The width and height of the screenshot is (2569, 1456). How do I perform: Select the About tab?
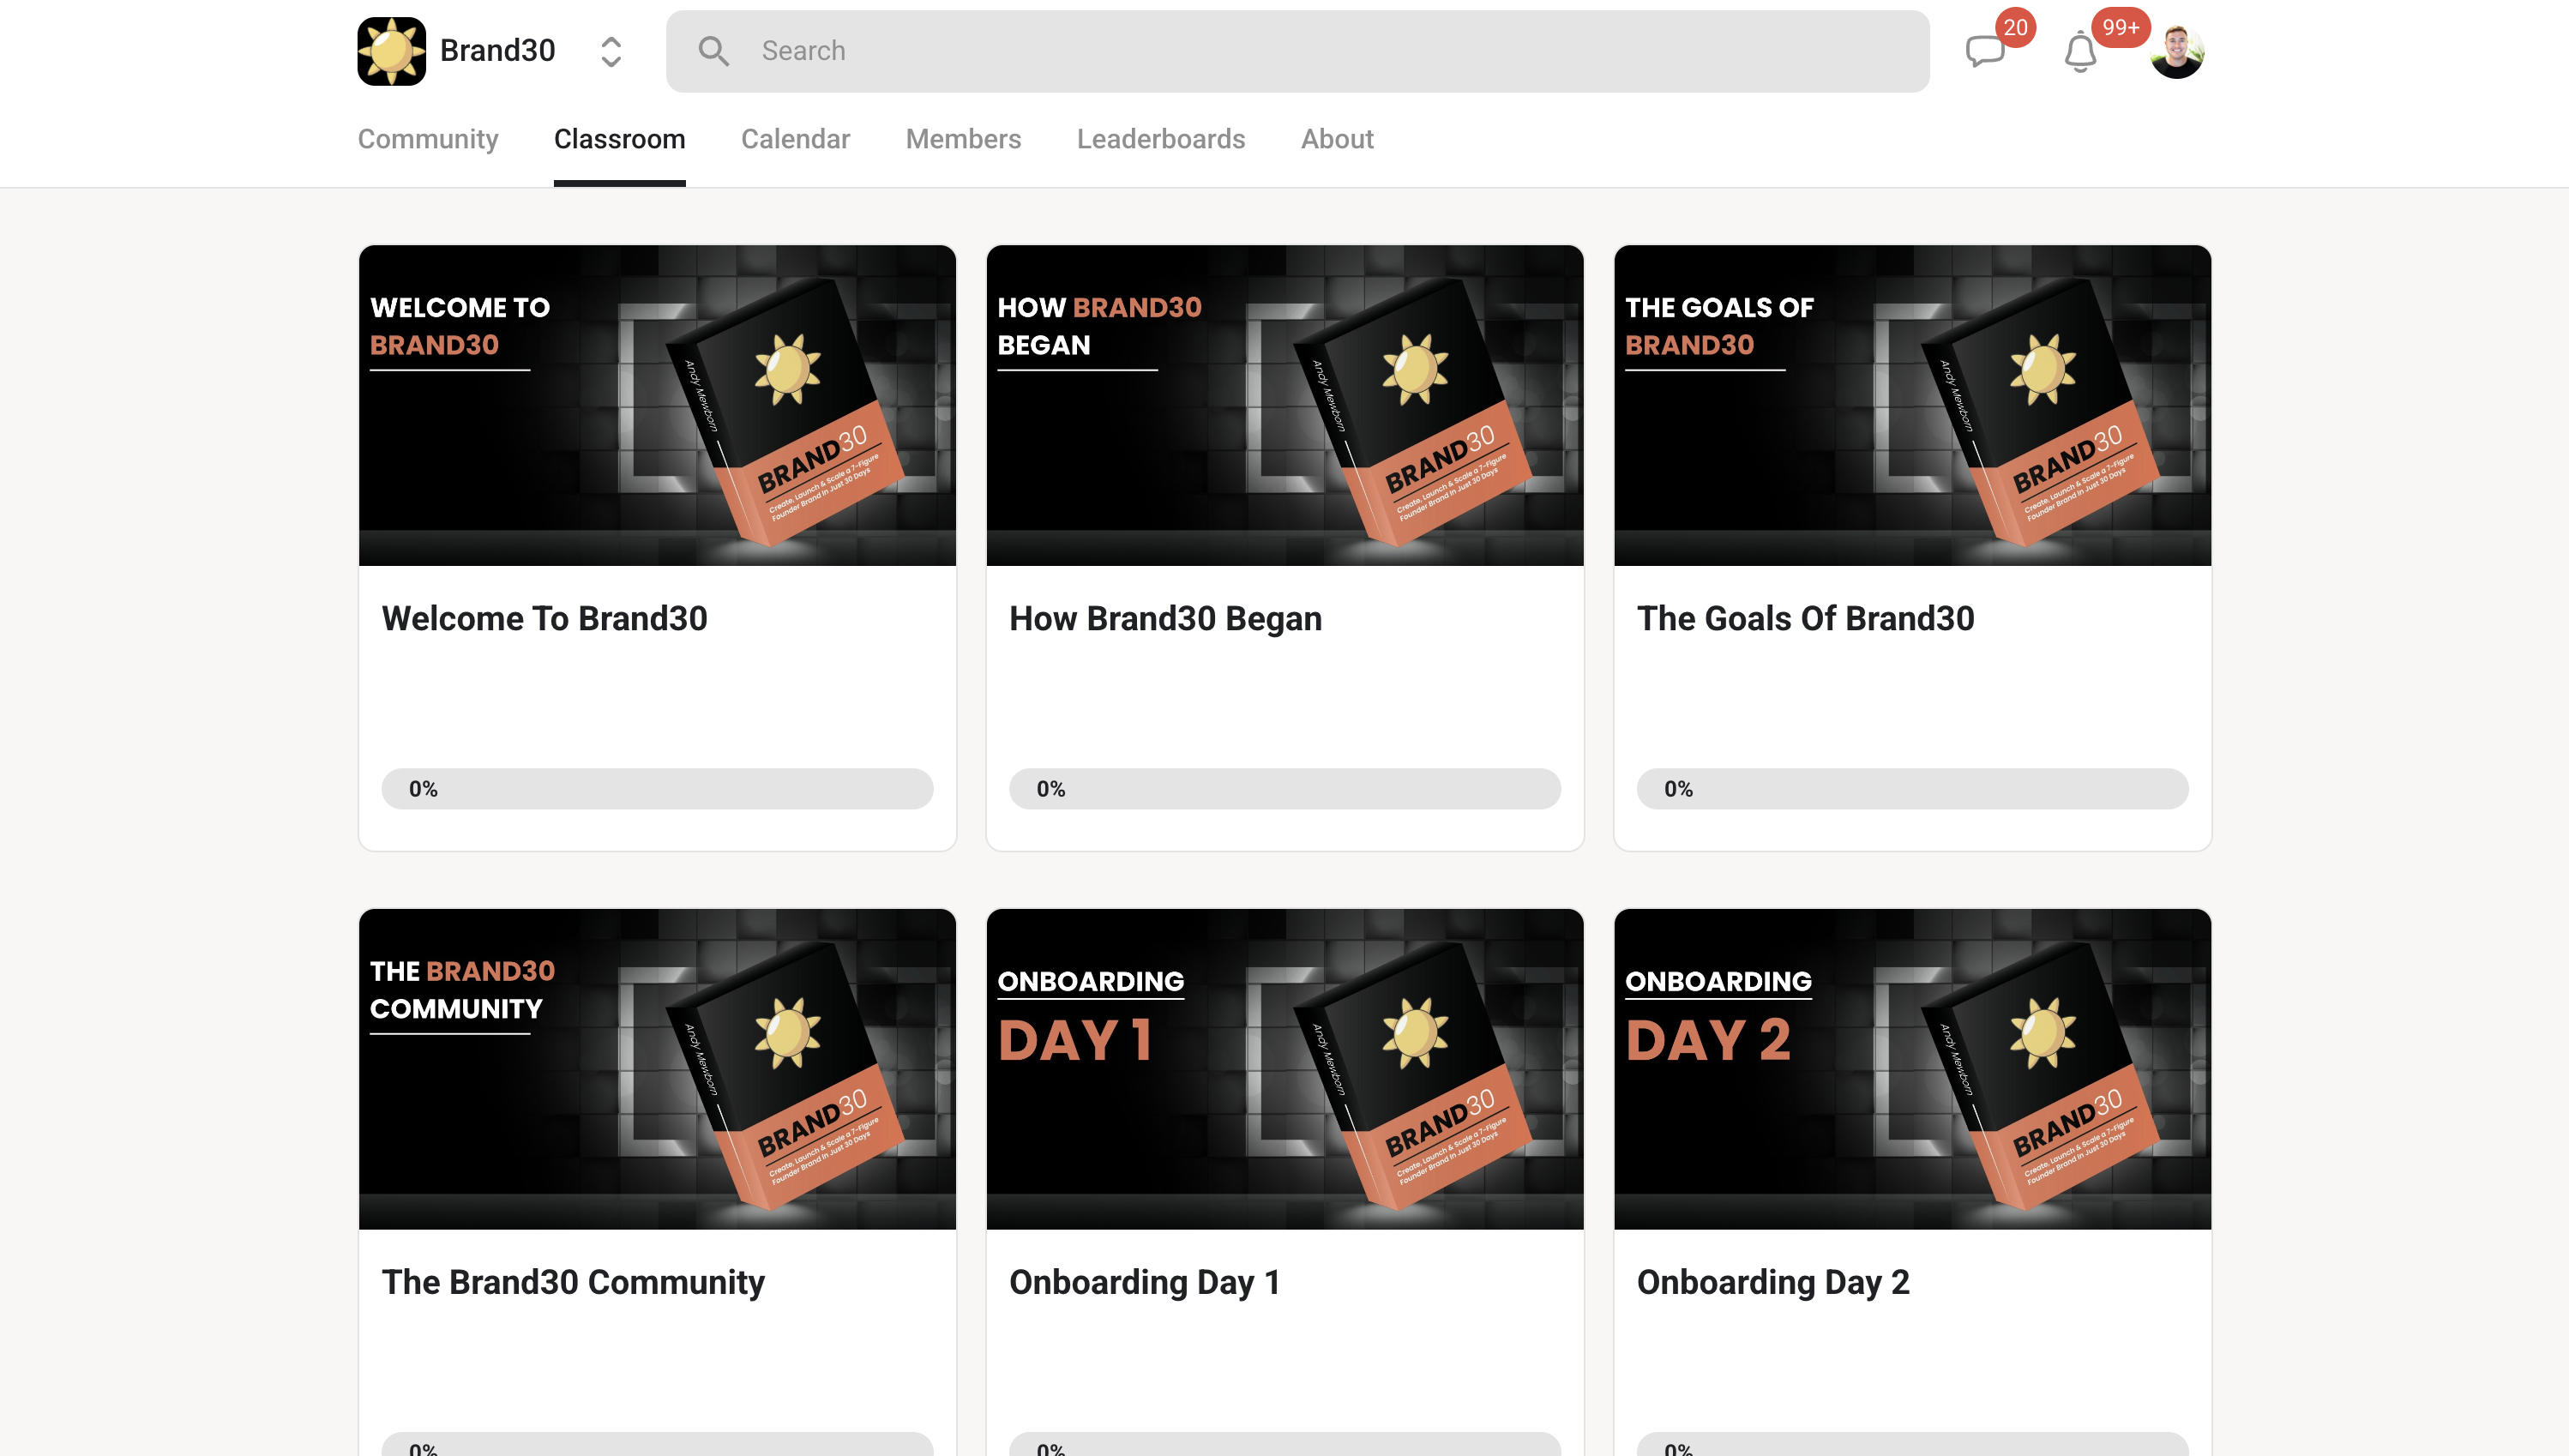click(1336, 139)
